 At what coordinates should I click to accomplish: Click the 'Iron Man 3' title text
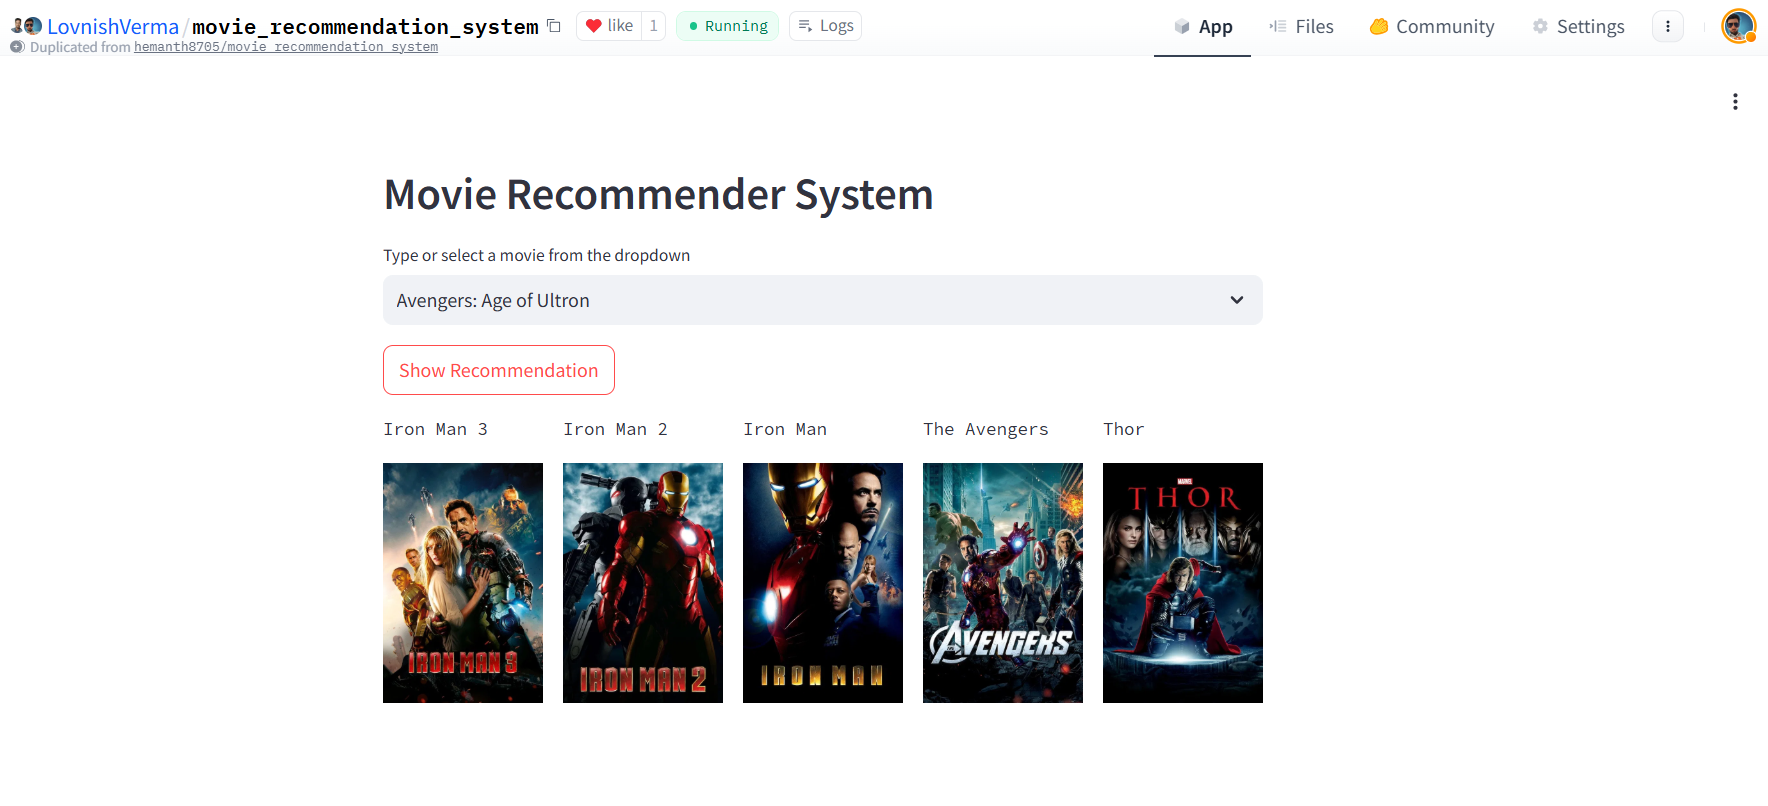pos(436,429)
